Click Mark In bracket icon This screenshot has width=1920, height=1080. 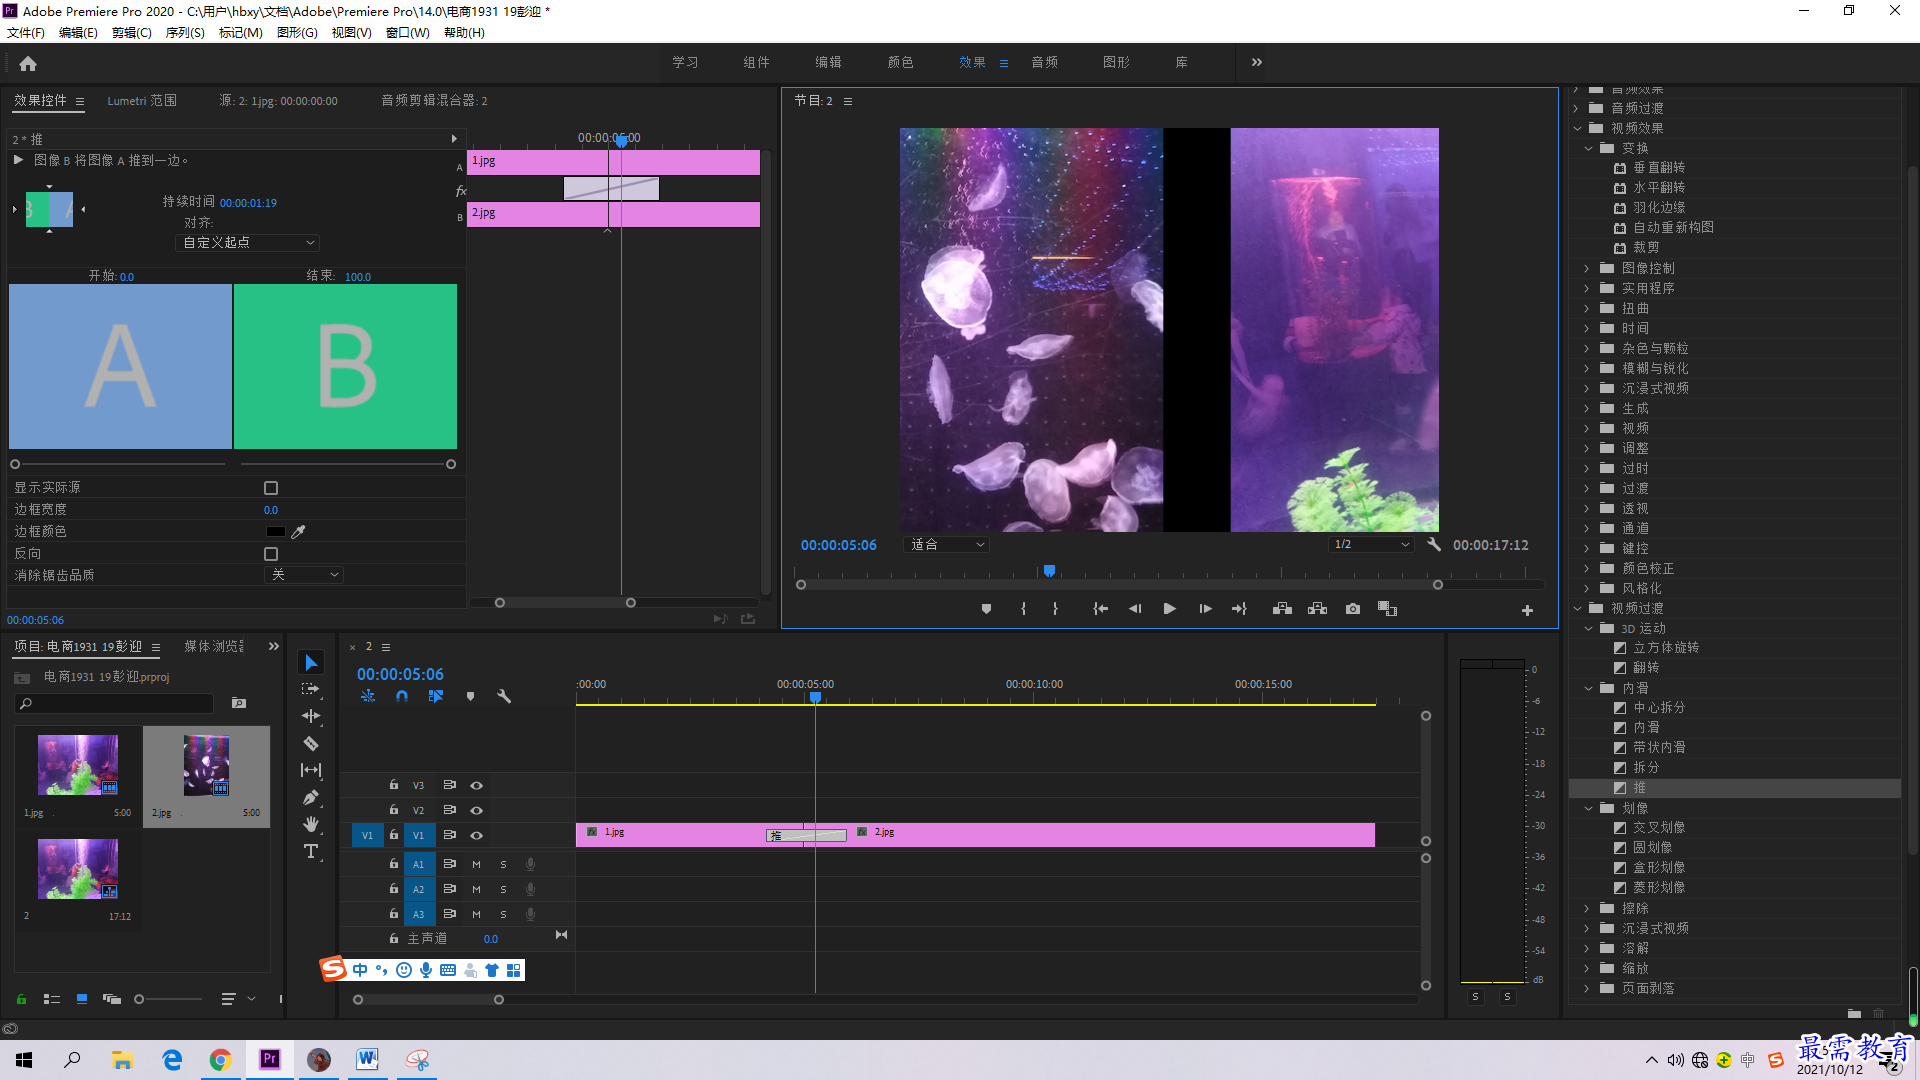pos(1023,609)
